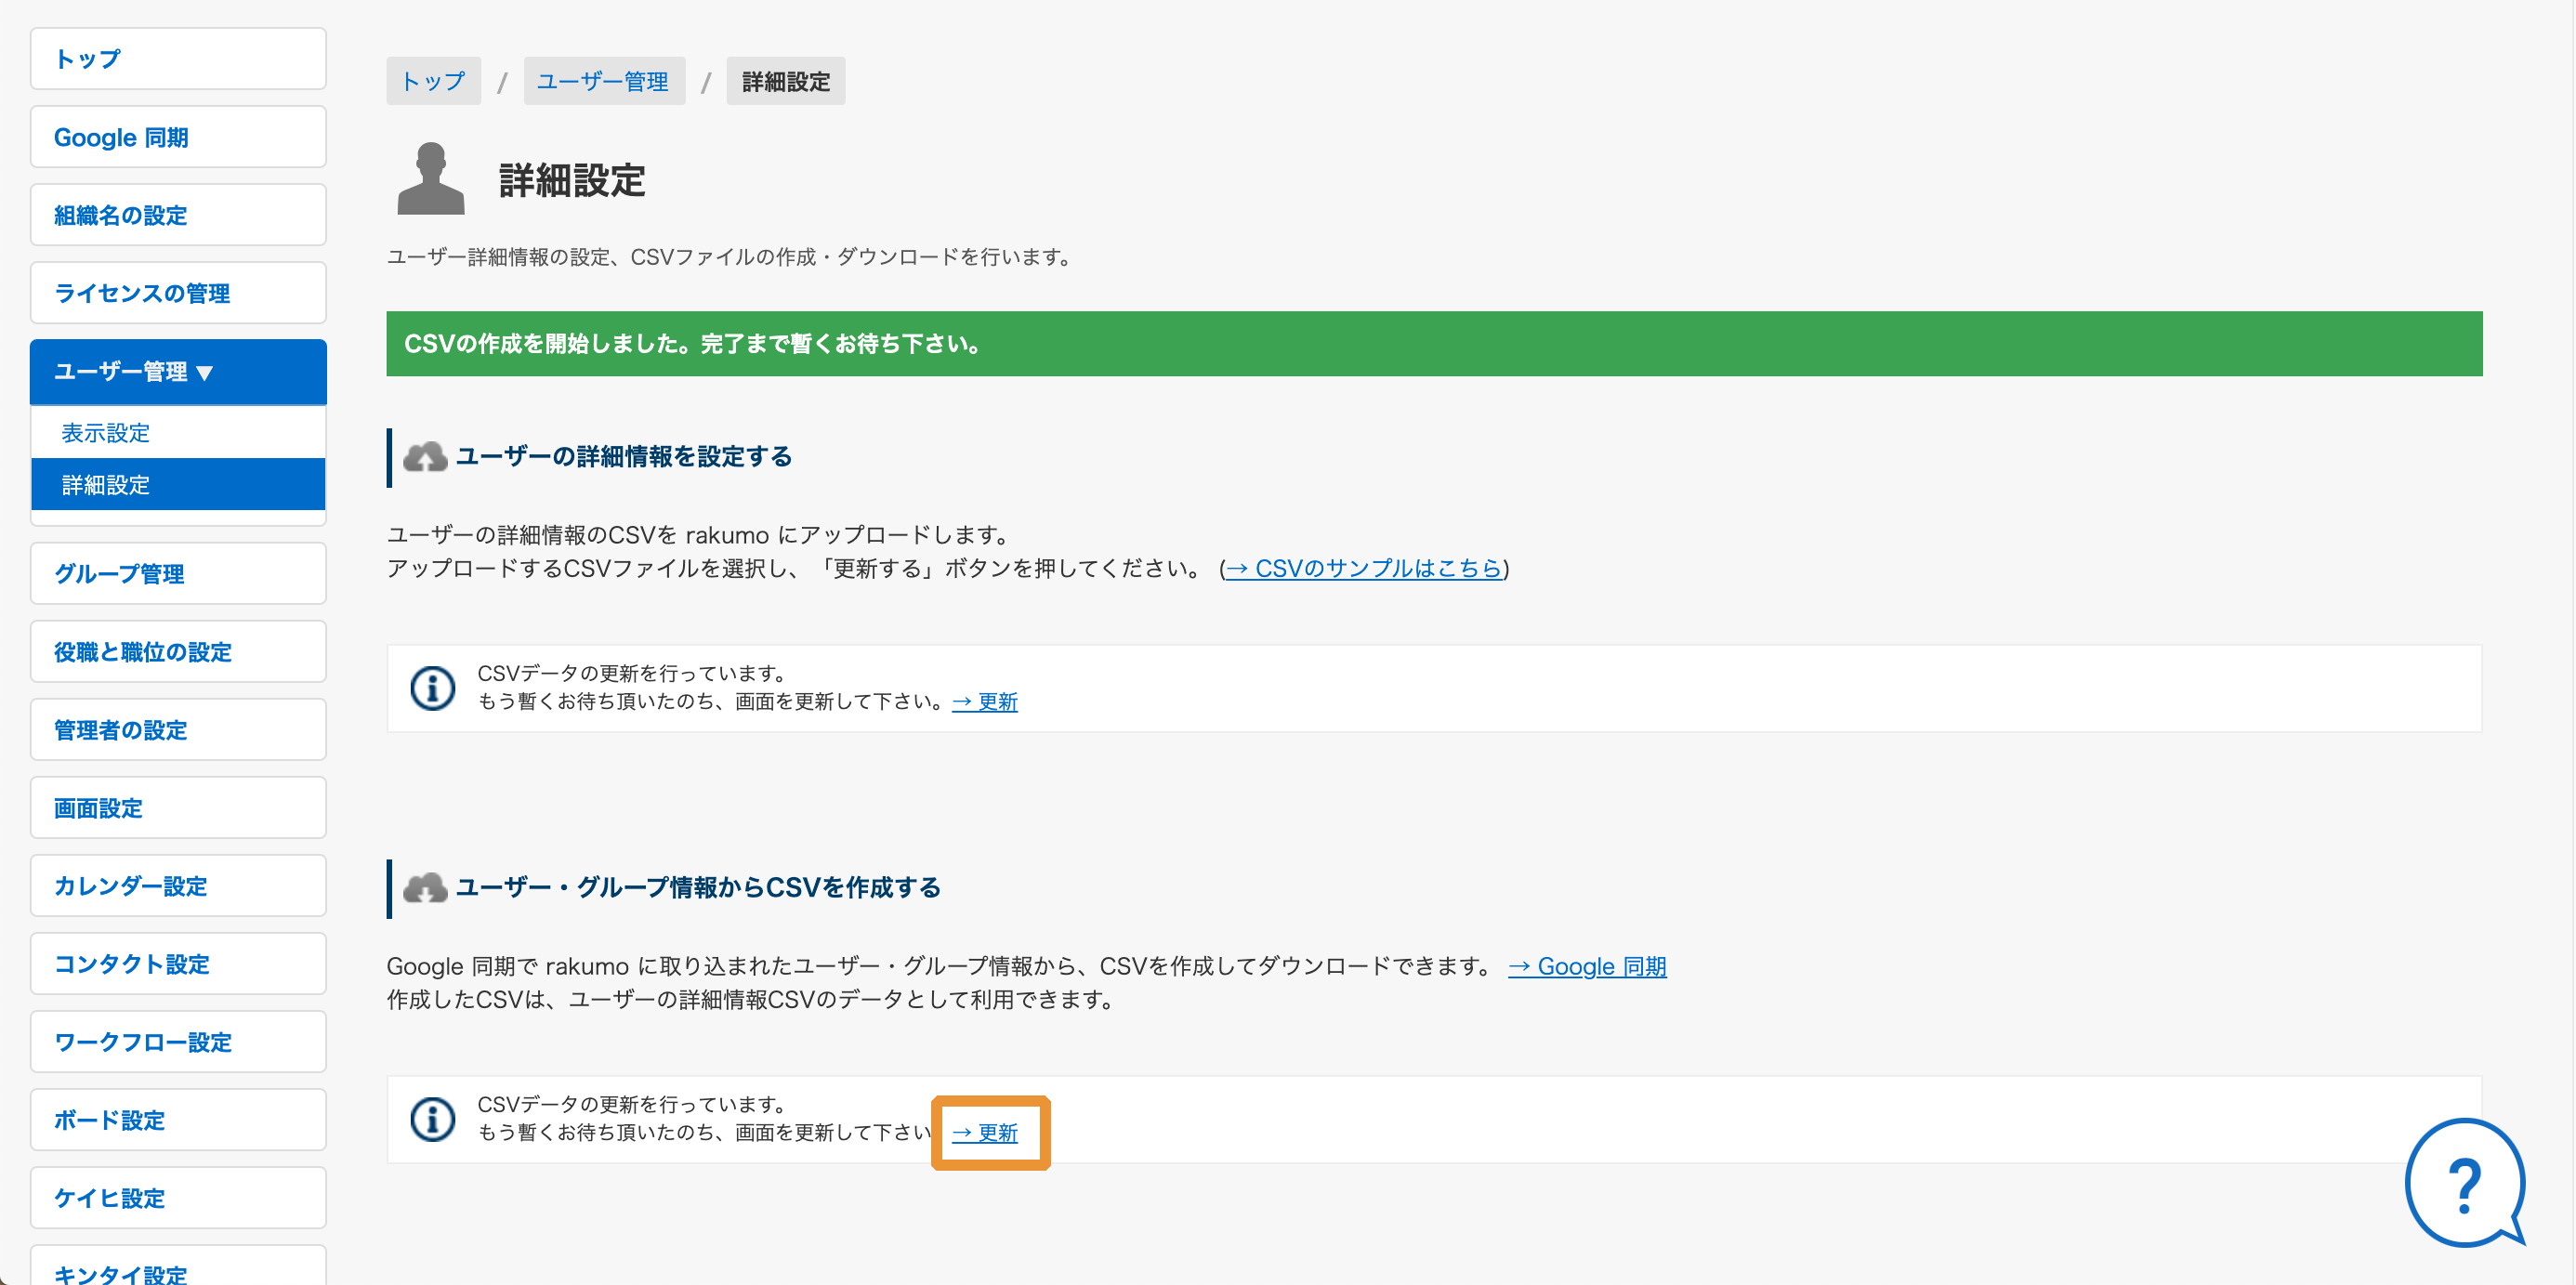Select 詳細設定 submenu item in sidebar
Viewport: 2576px width, 1285px height.
[x=178, y=485]
